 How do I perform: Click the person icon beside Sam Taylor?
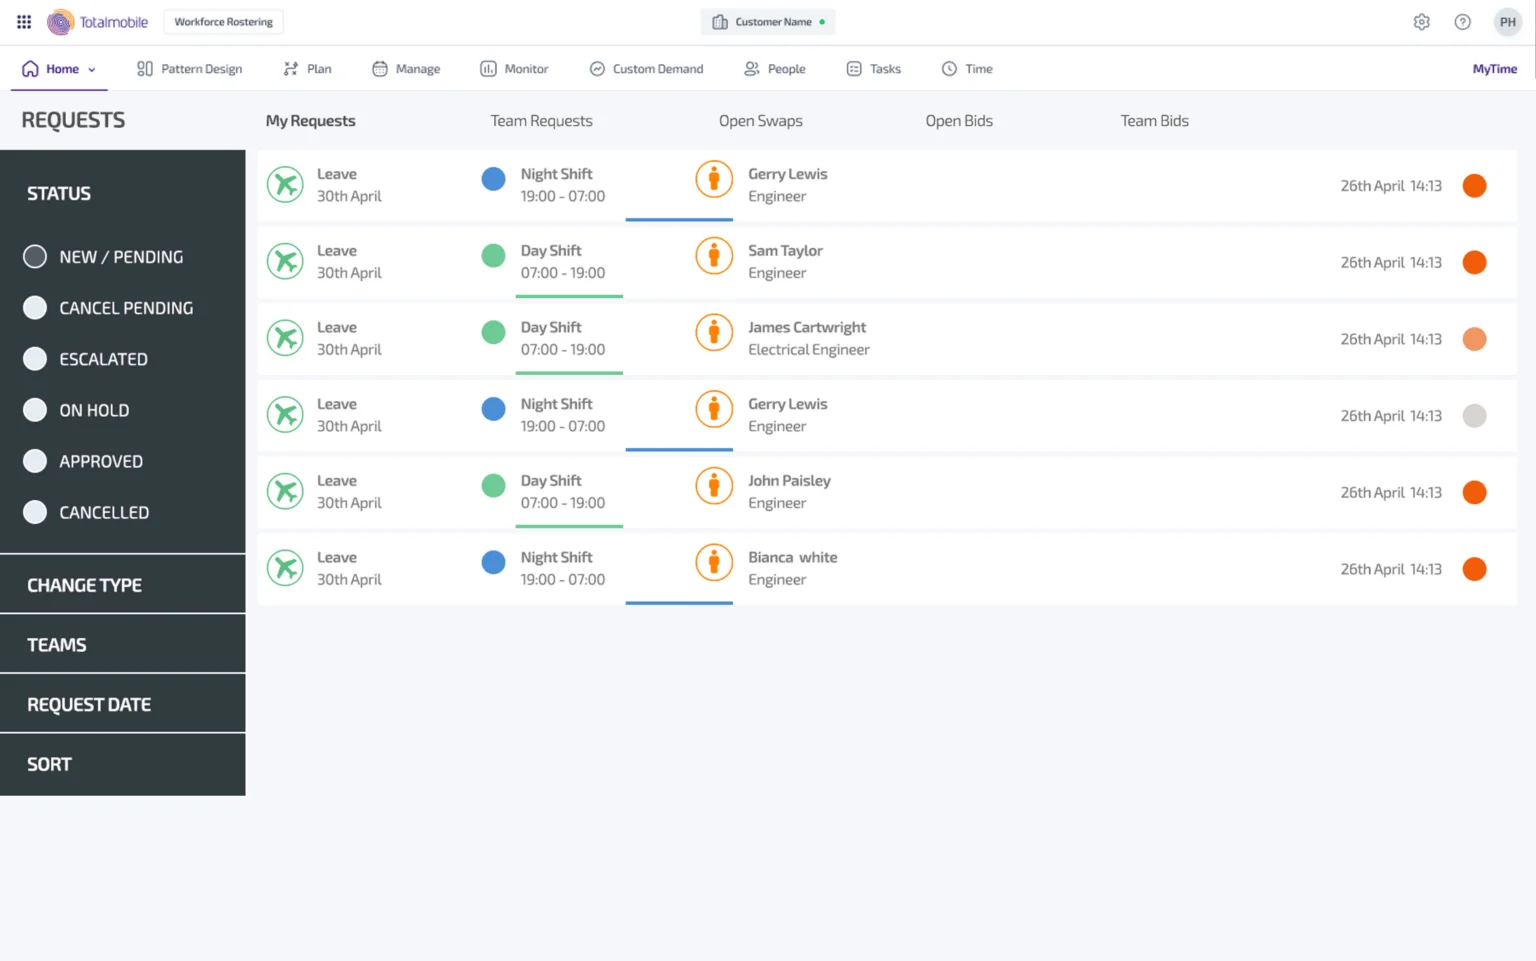pos(714,256)
